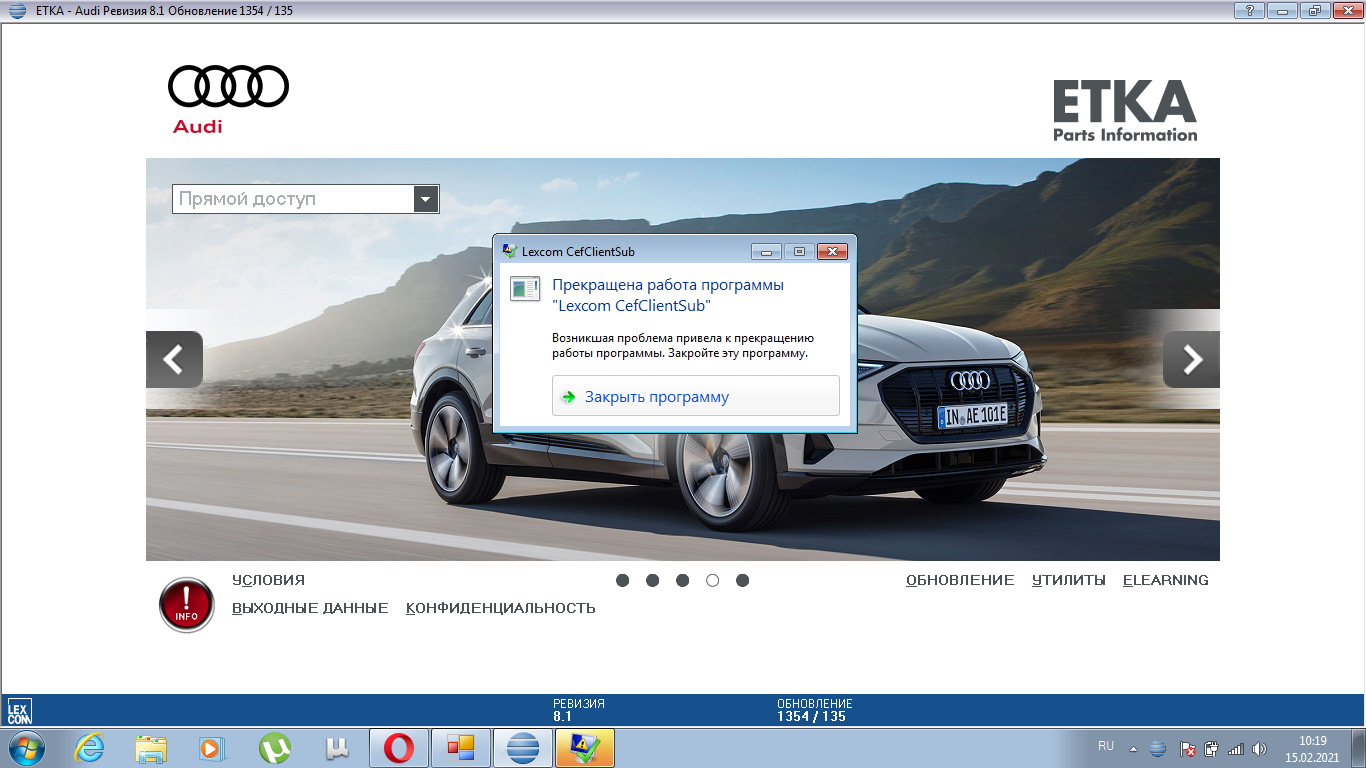Select the fifth carousel dot
This screenshot has width=1366, height=768.
[x=742, y=580]
